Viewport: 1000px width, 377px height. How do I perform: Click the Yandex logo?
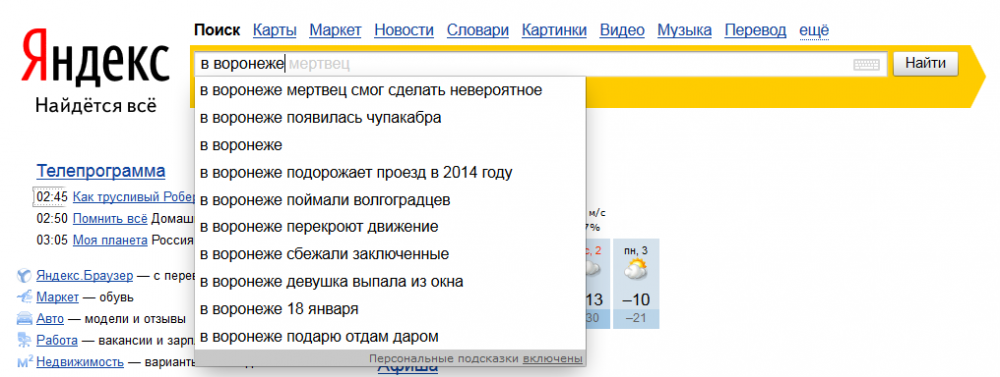coord(95,57)
